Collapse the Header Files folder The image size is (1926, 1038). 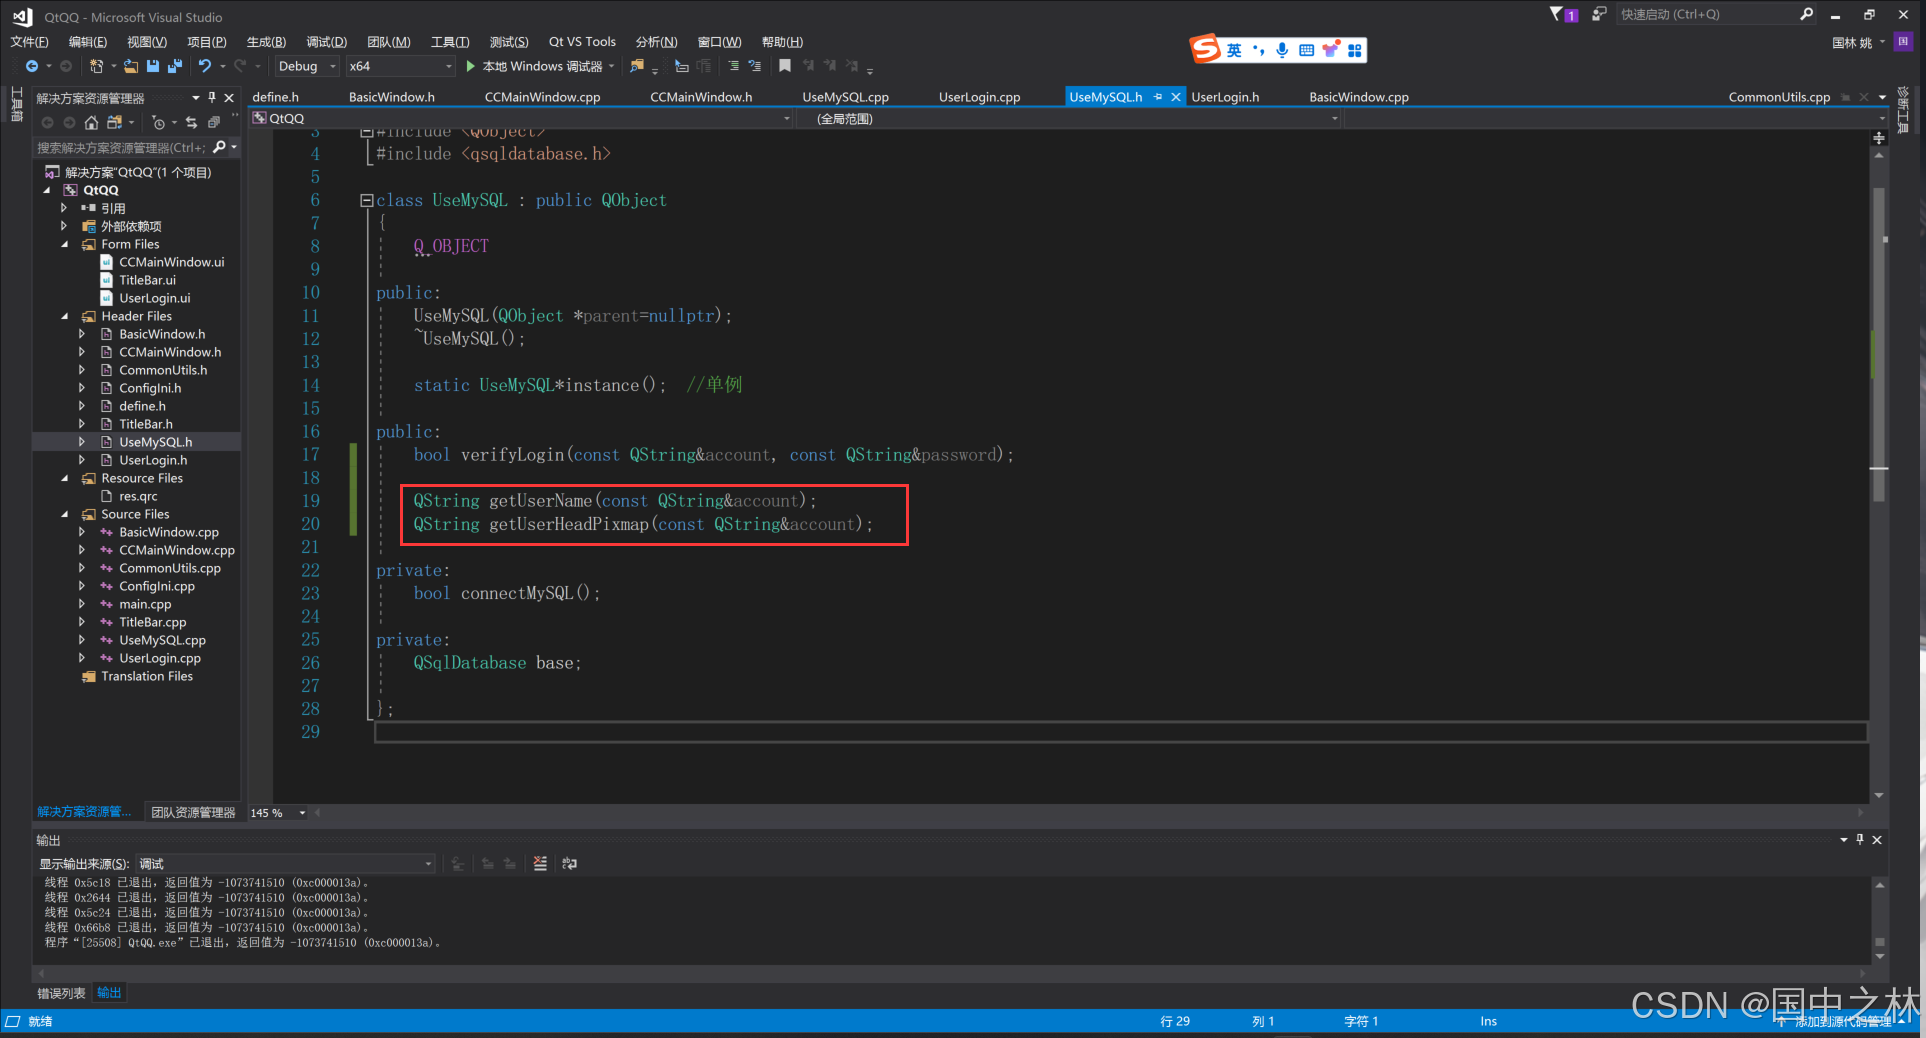tap(65, 316)
